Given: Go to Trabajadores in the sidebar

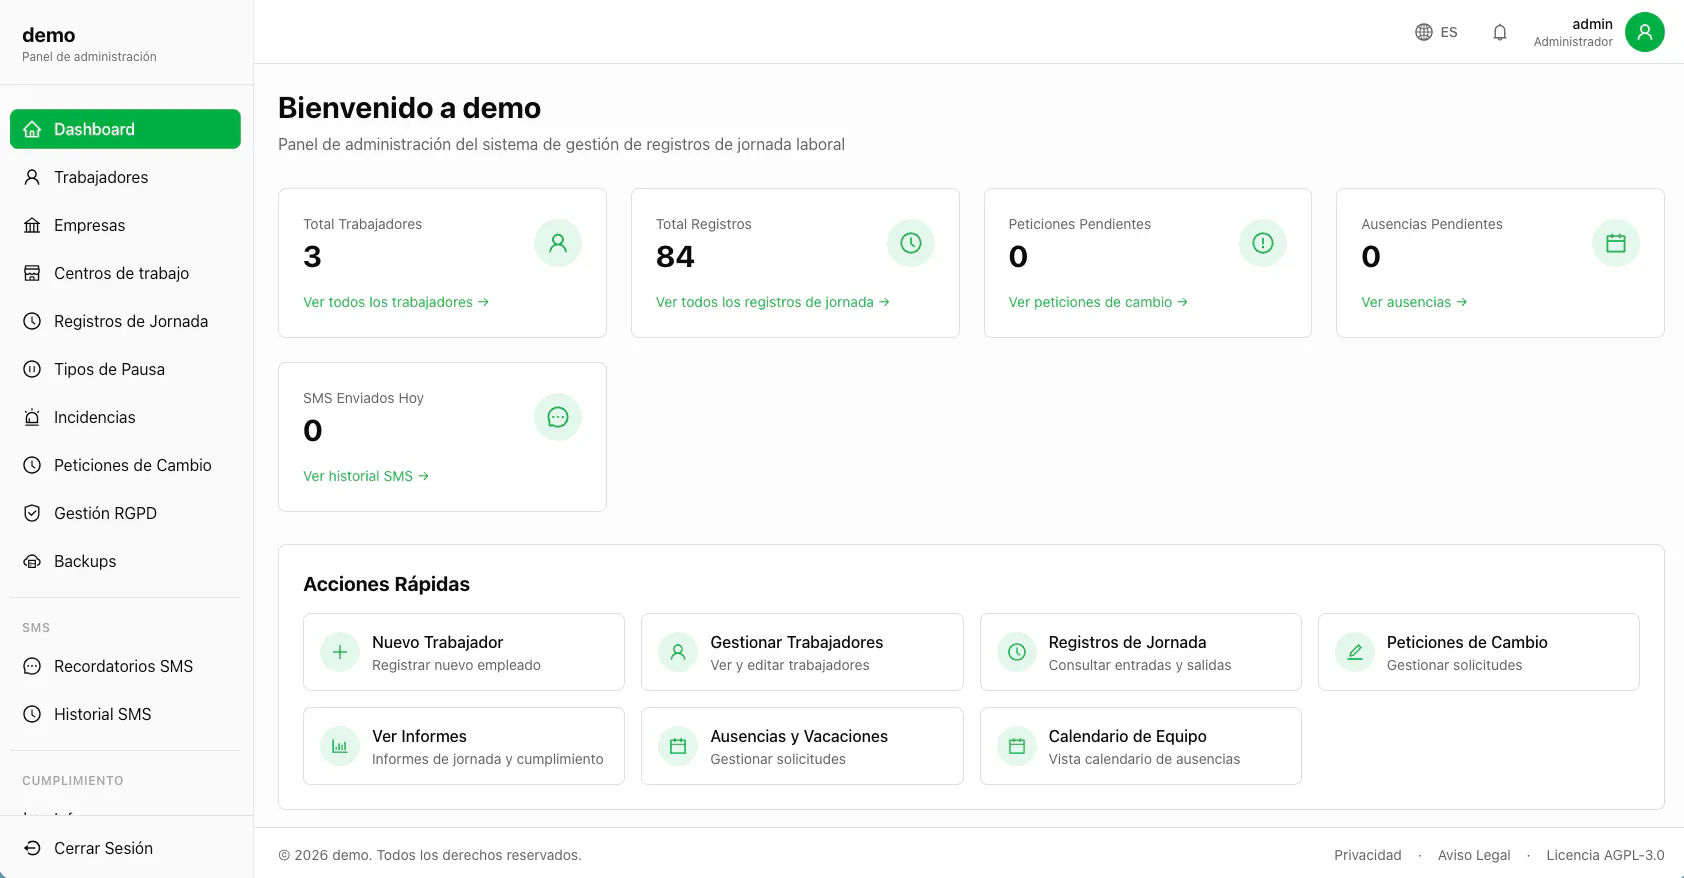Looking at the screenshot, I should [125, 177].
